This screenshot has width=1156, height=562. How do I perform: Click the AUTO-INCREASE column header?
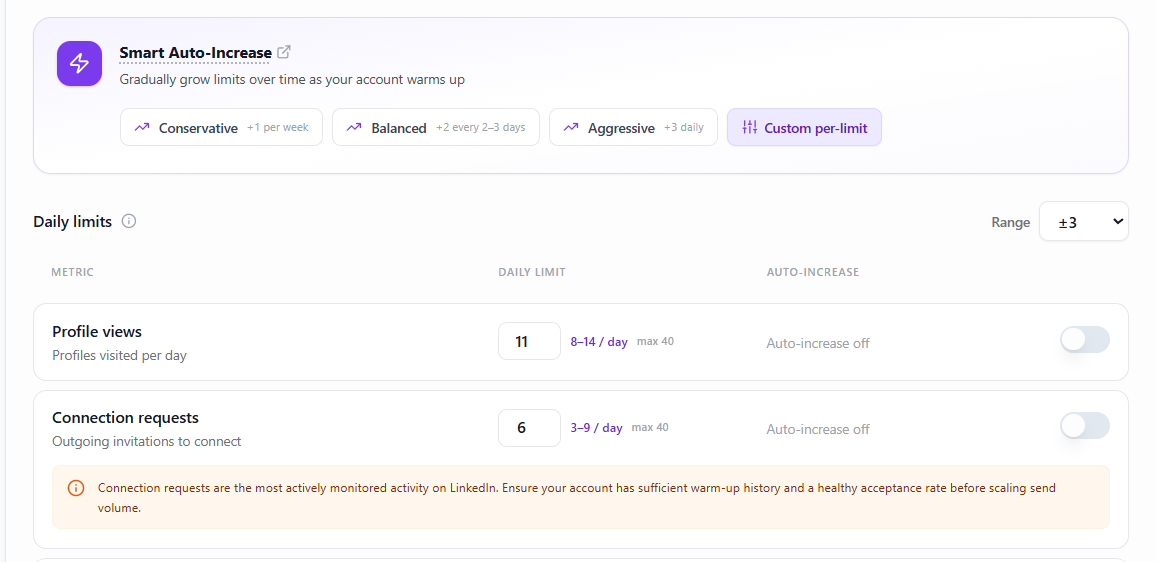(812, 272)
